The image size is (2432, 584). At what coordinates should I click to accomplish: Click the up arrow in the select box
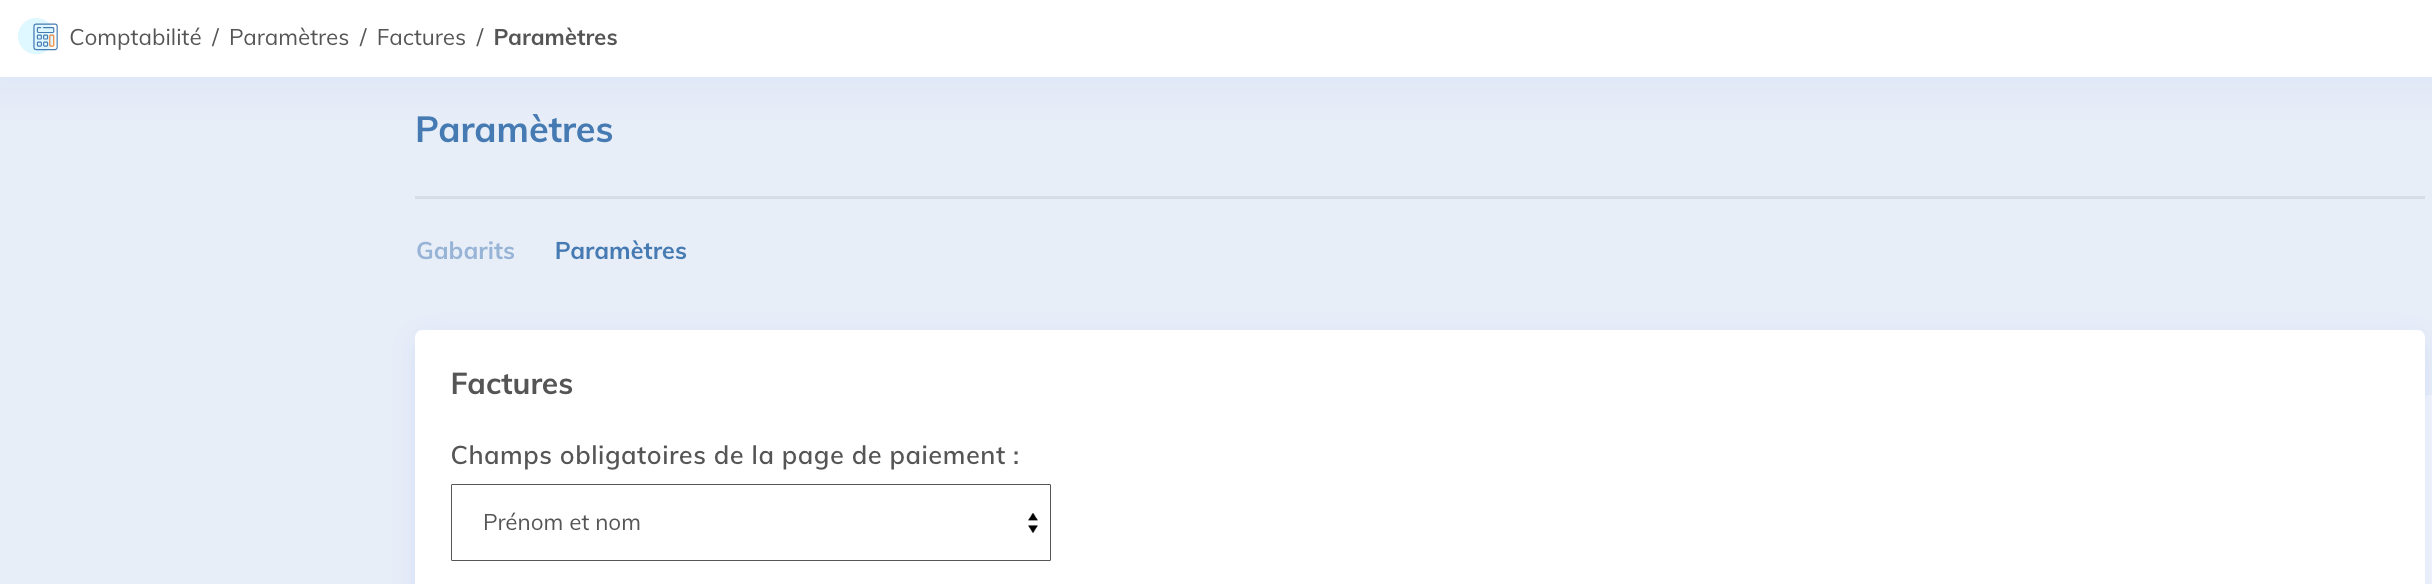pos(1032,516)
